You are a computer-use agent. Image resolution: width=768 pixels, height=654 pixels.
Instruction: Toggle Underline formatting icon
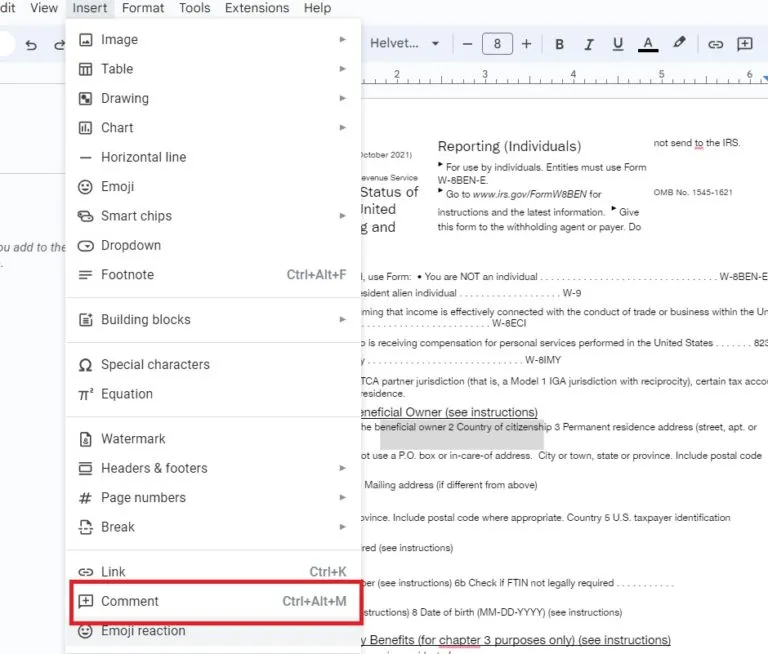[x=618, y=44]
